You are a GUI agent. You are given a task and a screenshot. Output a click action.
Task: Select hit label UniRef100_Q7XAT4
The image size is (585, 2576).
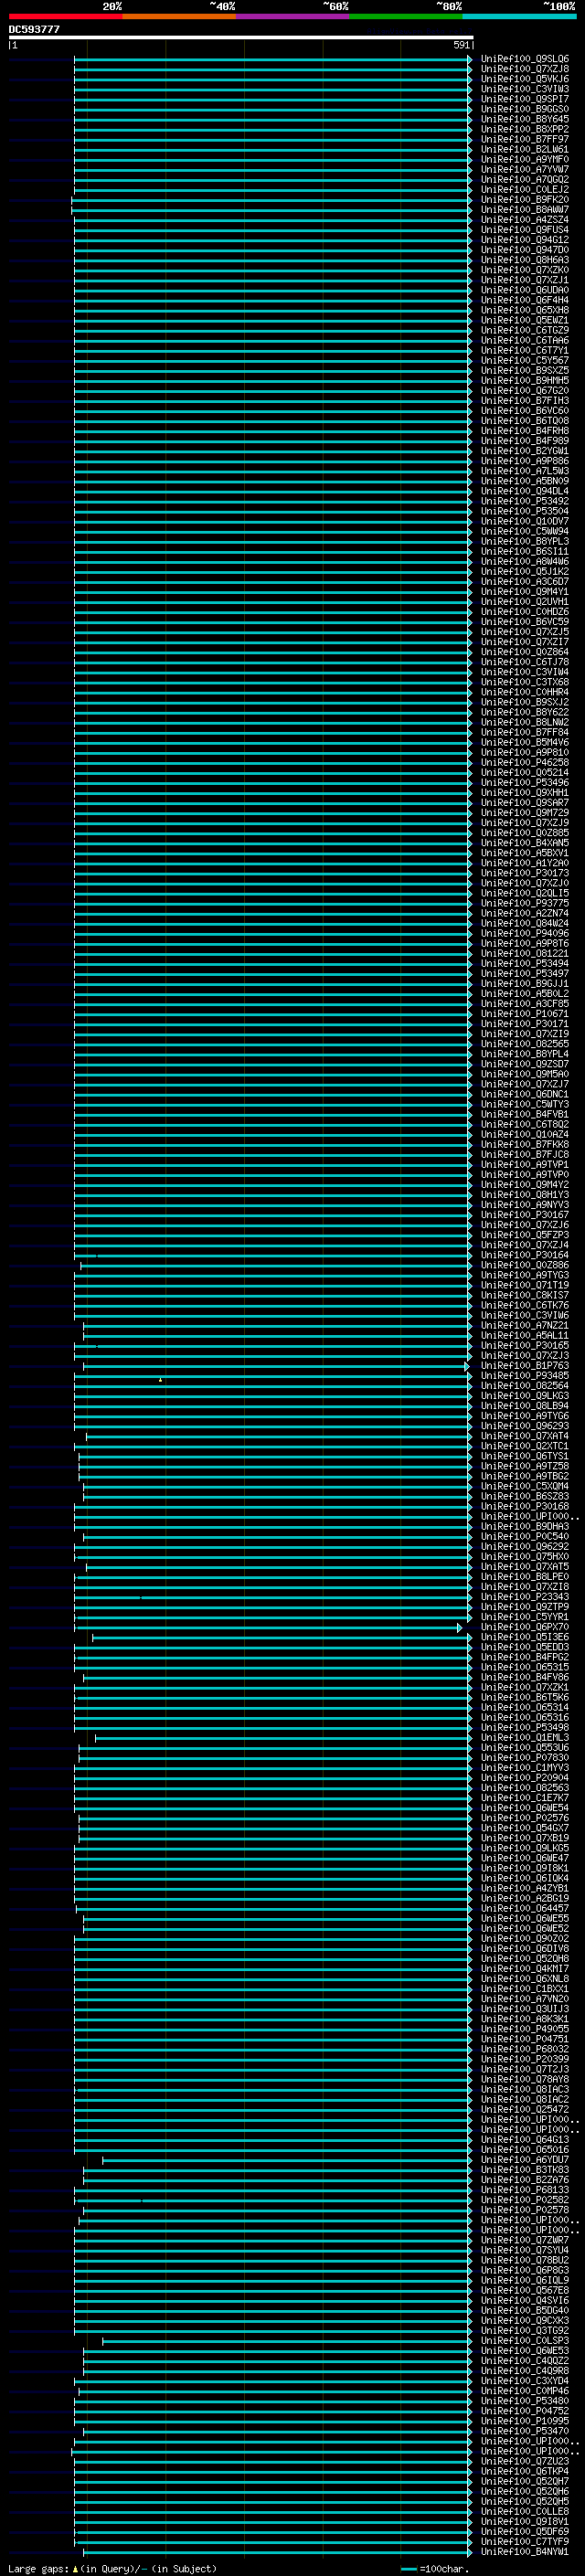[525, 1436]
